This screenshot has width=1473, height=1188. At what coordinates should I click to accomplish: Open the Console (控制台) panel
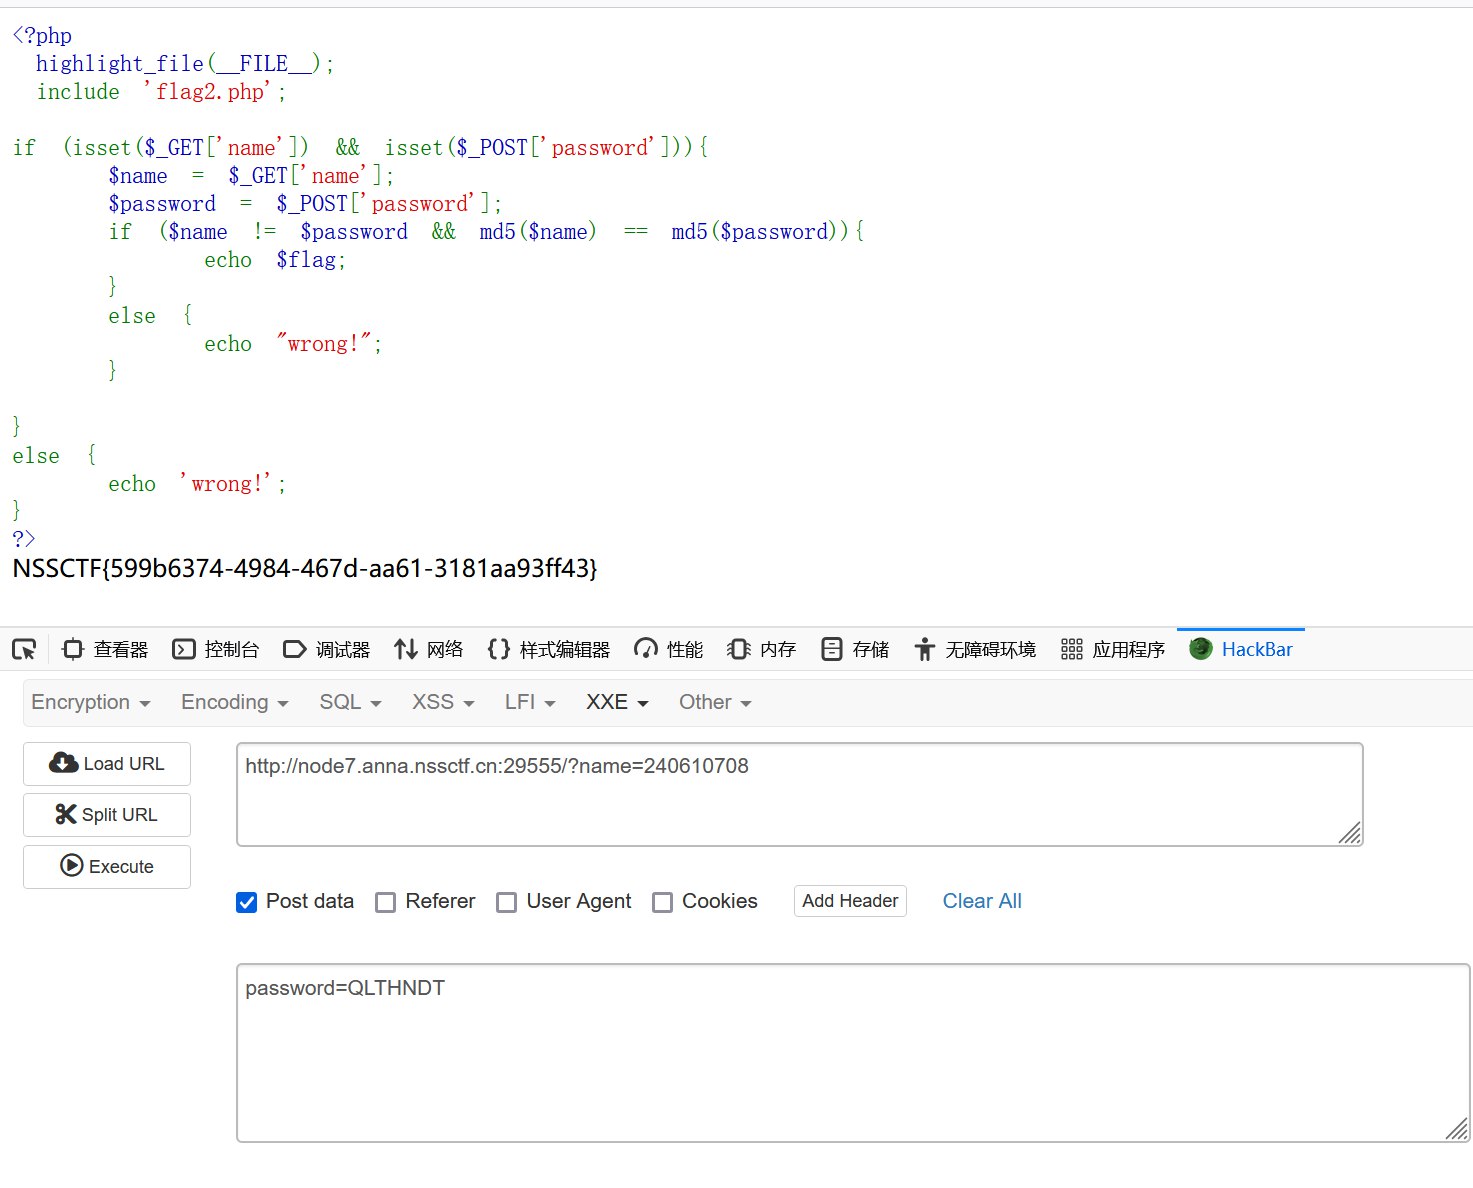(216, 650)
